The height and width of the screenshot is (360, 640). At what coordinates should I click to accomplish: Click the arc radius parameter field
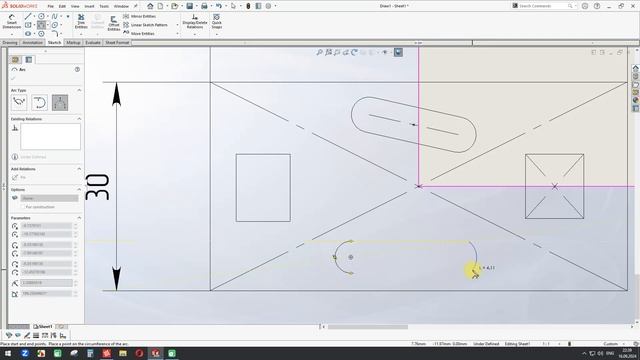(46, 283)
